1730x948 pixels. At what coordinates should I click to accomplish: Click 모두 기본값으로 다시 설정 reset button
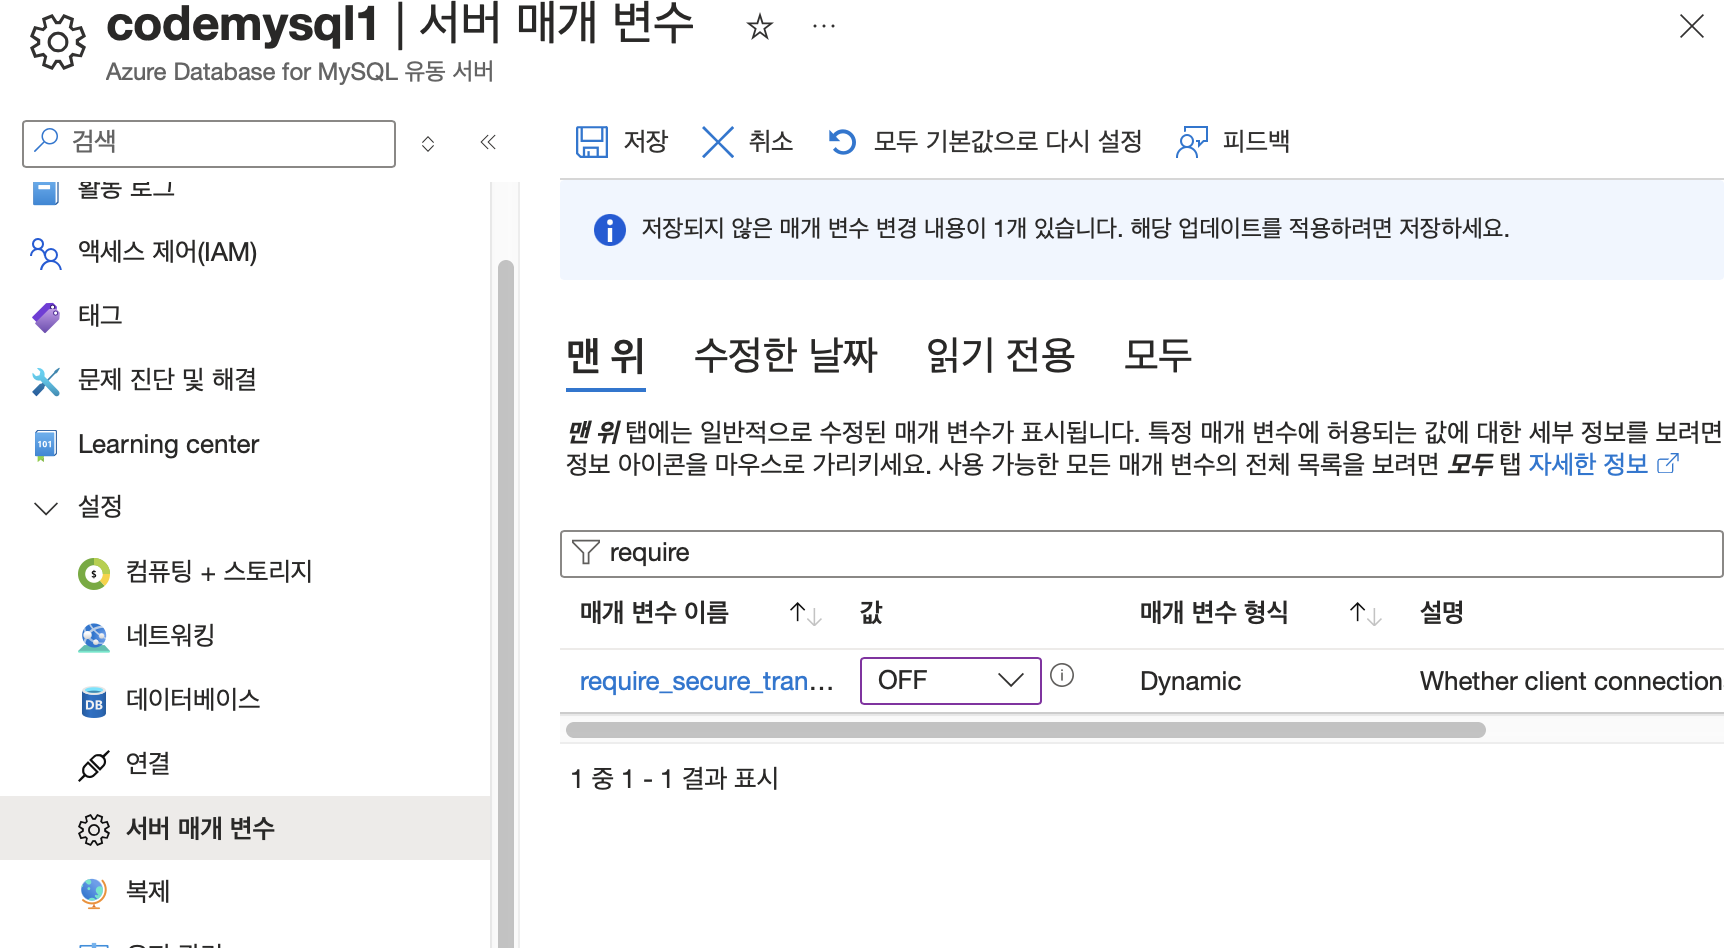[985, 142]
